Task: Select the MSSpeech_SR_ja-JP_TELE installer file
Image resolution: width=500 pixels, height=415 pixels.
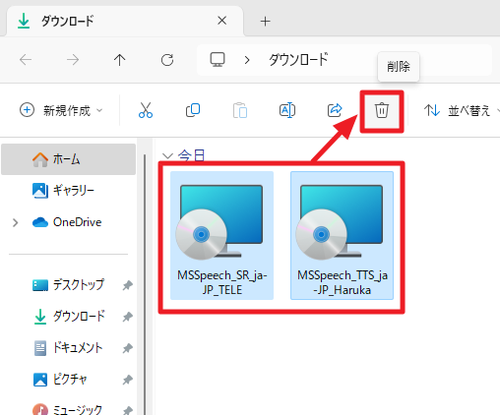Action: click(222, 235)
